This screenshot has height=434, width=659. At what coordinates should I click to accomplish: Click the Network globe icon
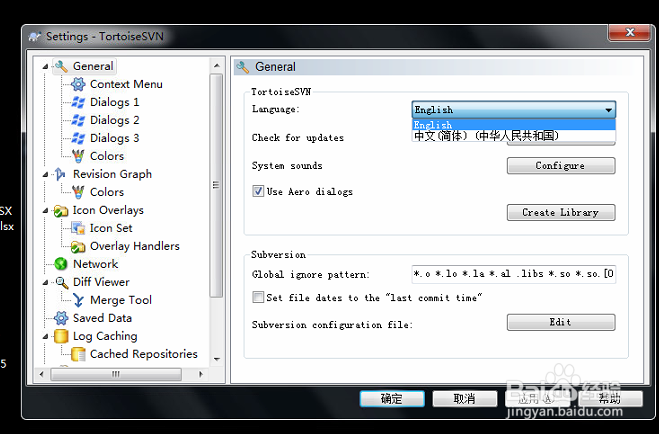pyautogui.click(x=61, y=264)
